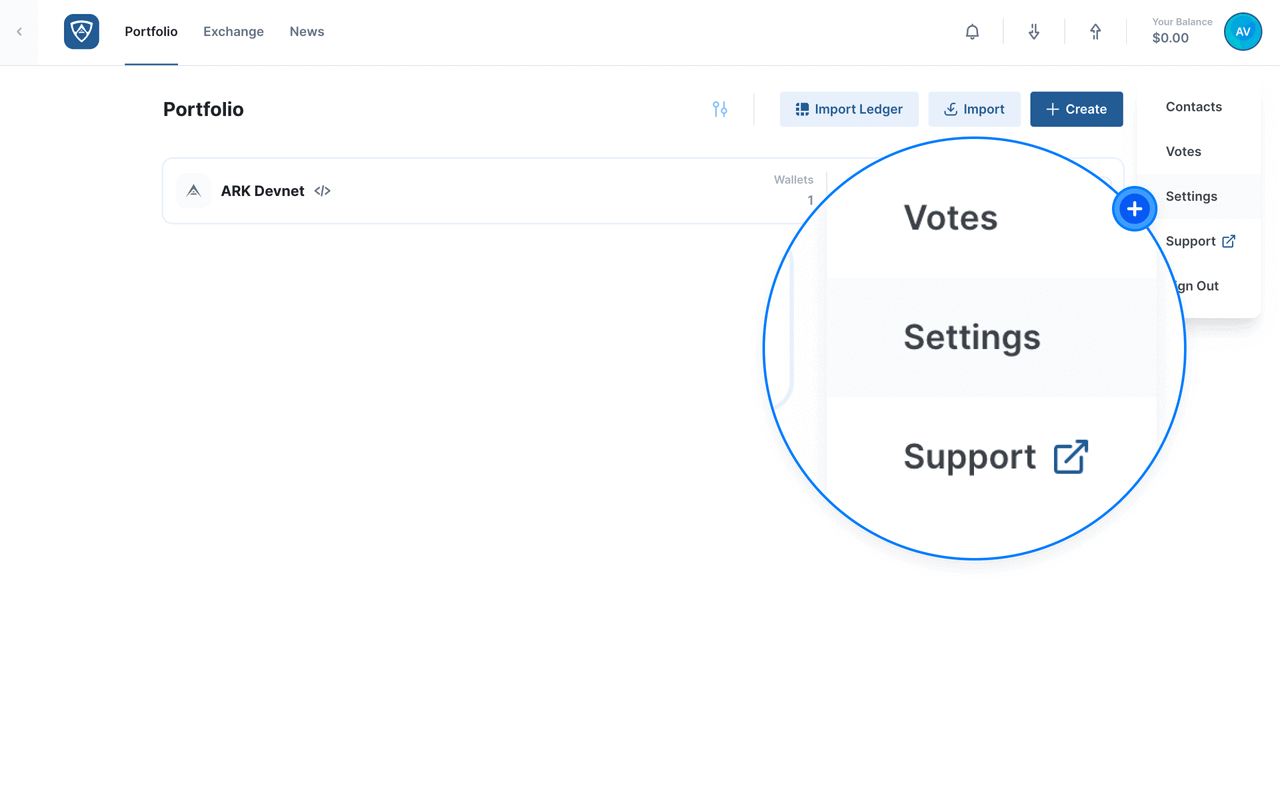The height and width of the screenshot is (800, 1280).
Task: Open Settings from the user dropdown menu
Action: (1191, 197)
